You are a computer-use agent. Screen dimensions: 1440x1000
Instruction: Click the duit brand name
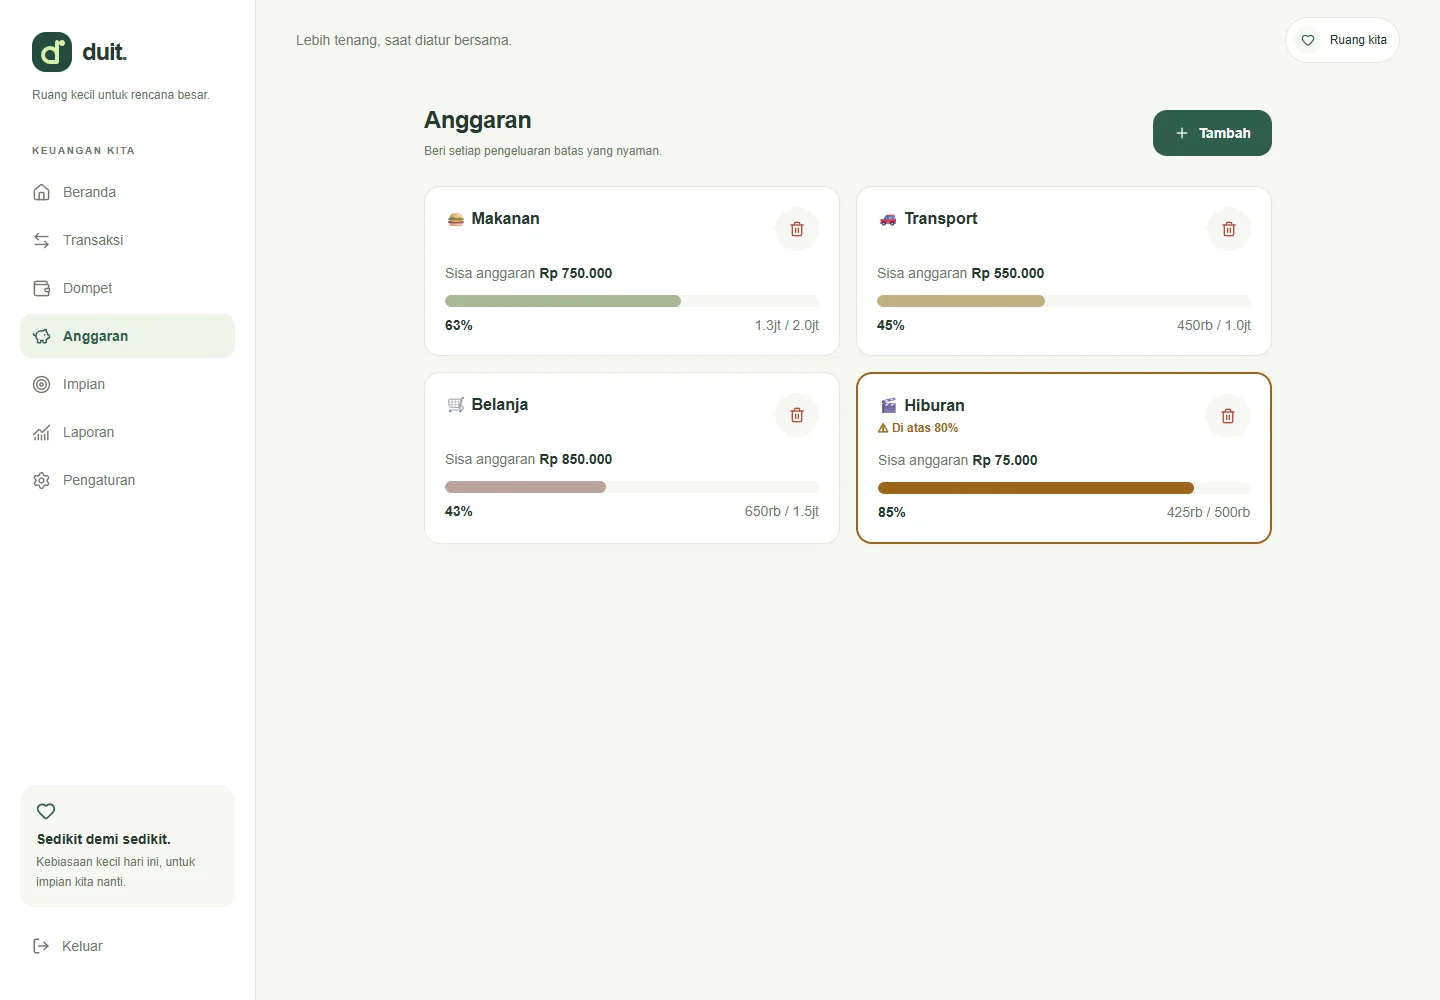105,52
